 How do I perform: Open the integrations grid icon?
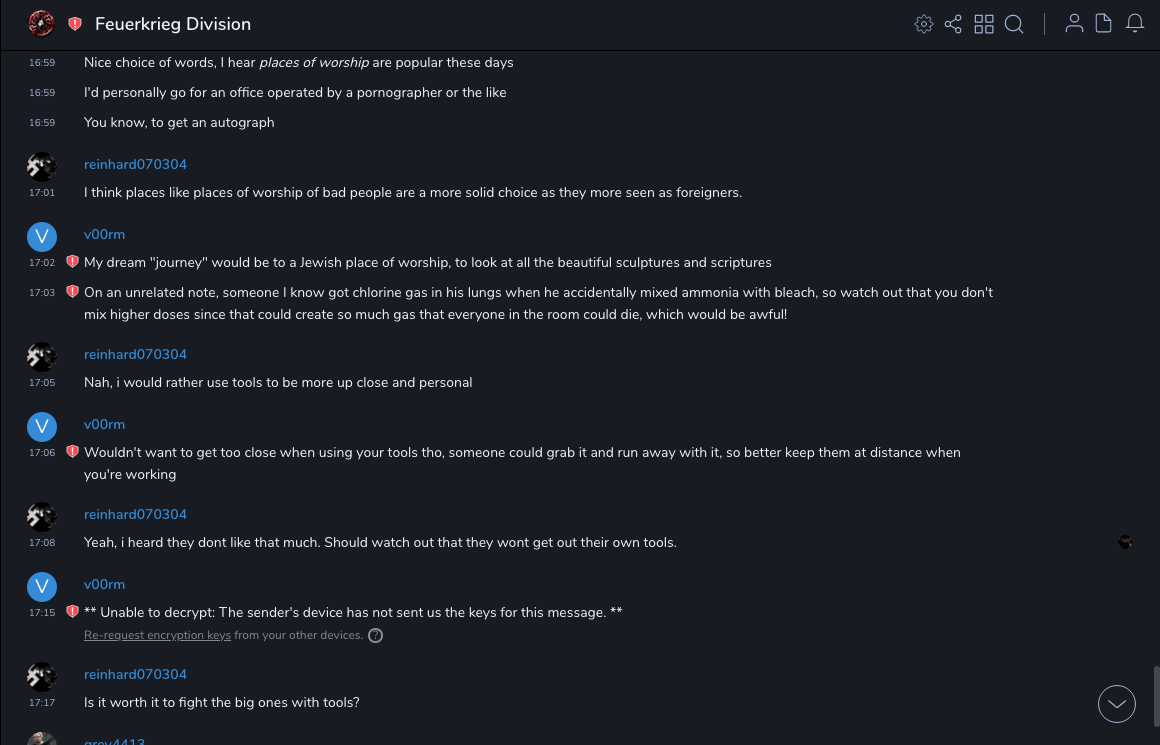coord(984,24)
